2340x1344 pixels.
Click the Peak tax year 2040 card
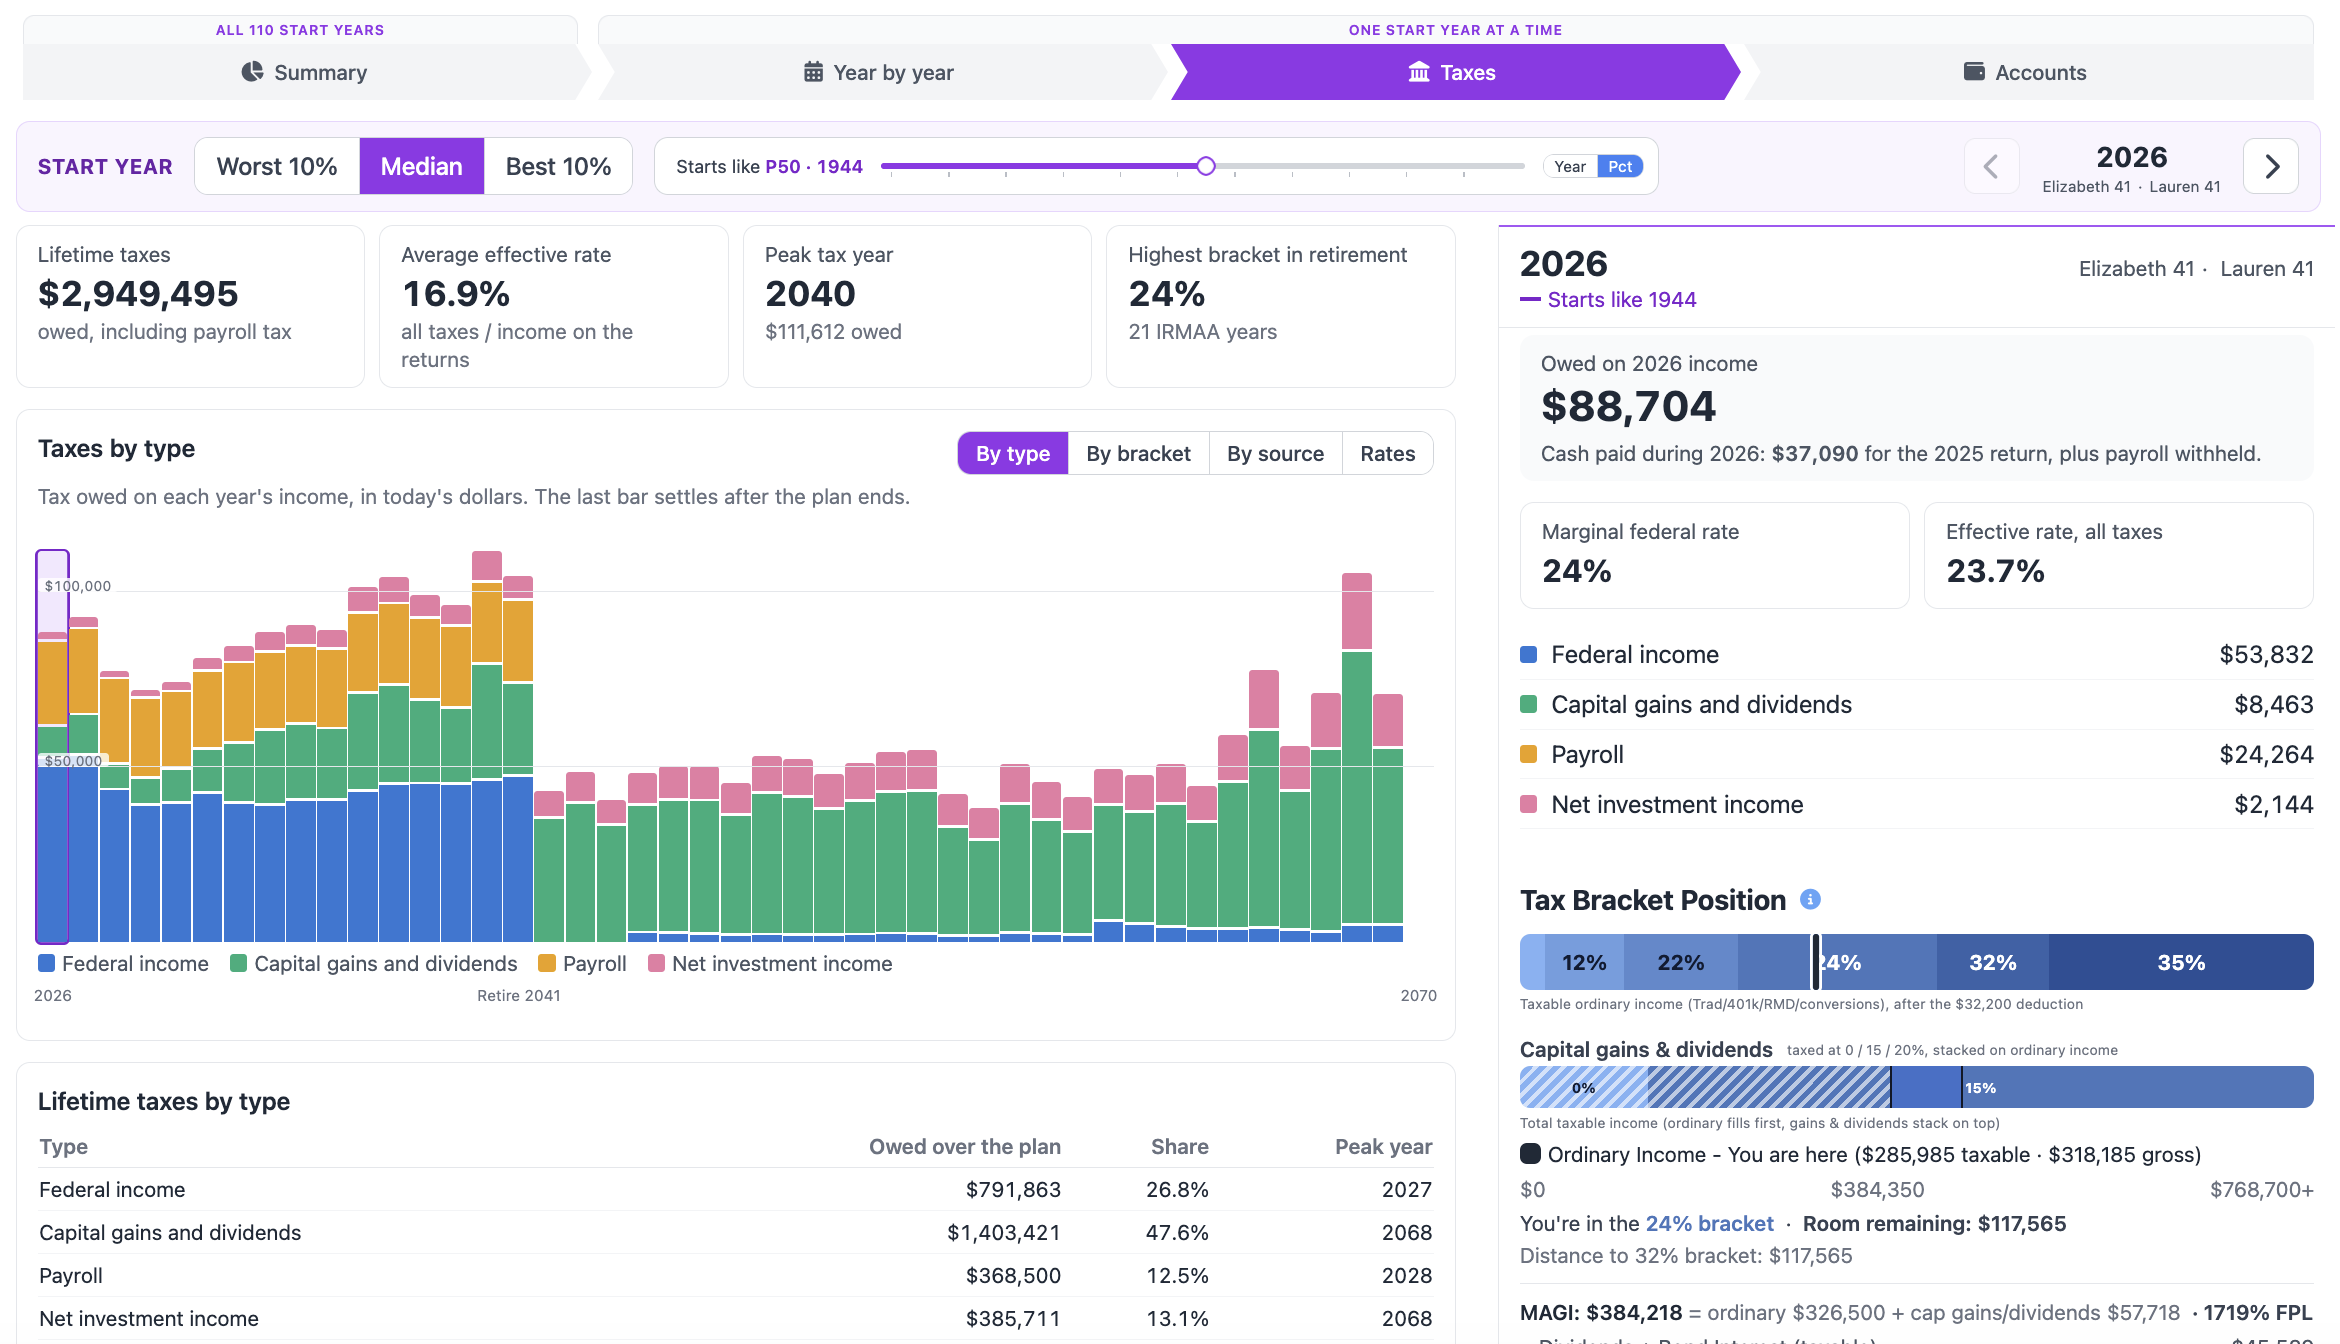click(x=917, y=306)
